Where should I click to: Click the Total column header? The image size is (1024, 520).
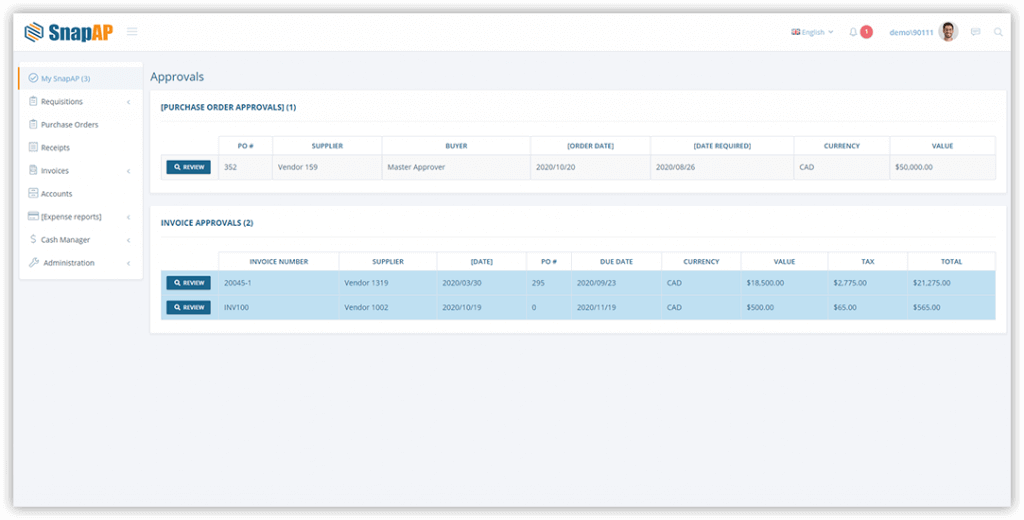pos(952,261)
